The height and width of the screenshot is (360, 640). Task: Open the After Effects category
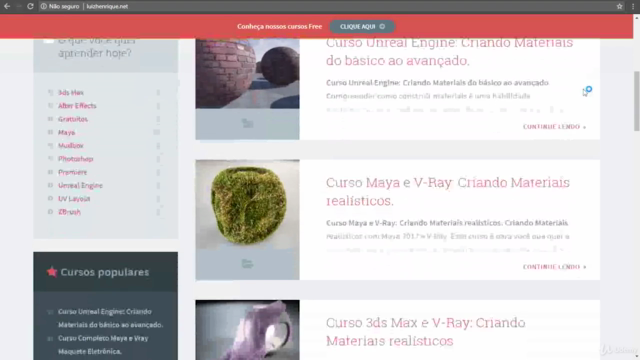coord(77,106)
